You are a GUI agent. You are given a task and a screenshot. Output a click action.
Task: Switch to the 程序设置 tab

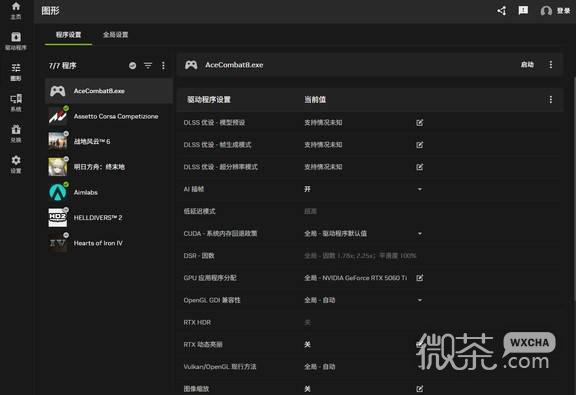pos(68,35)
